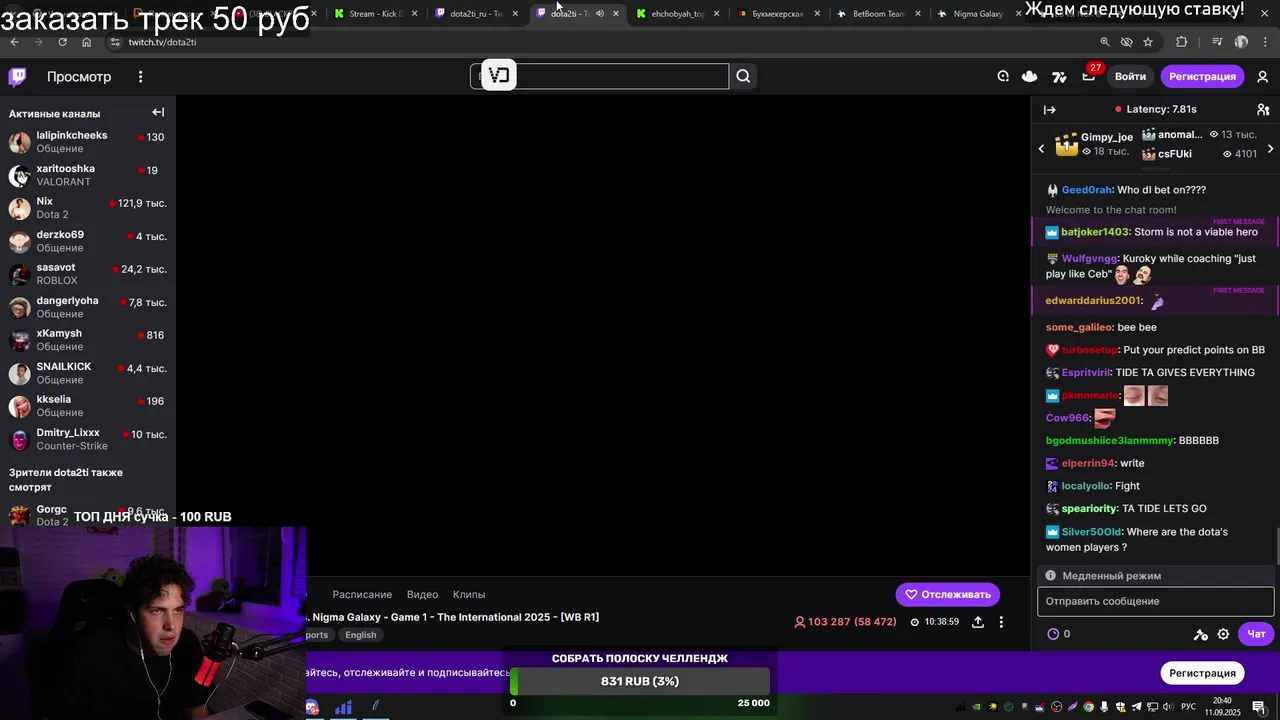Open the stream options three-dot menu

1001,622
